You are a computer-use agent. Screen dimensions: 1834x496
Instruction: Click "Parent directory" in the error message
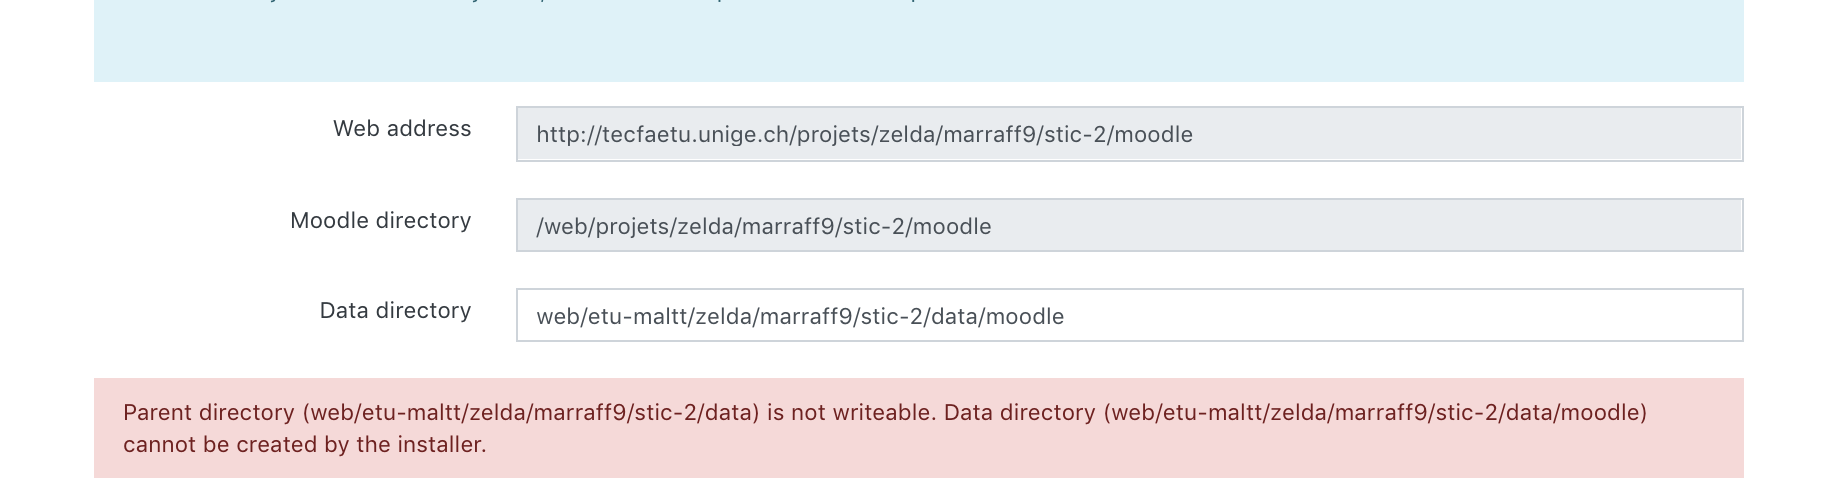pyautogui.click(x=209, y=412)
